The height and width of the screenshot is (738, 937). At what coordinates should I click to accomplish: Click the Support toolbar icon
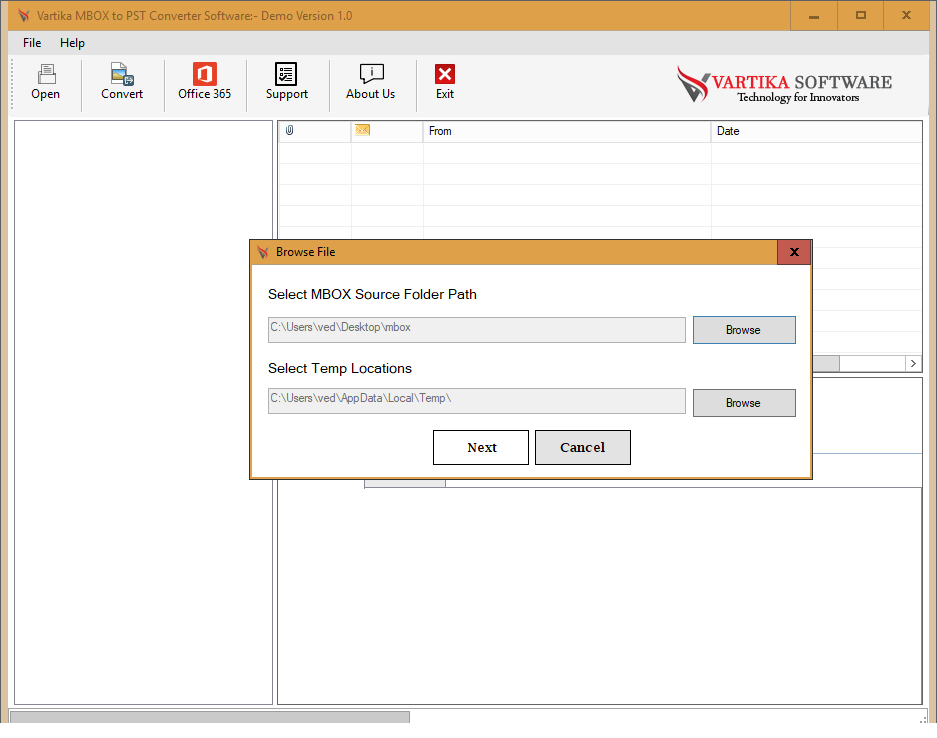pos(286,82)
